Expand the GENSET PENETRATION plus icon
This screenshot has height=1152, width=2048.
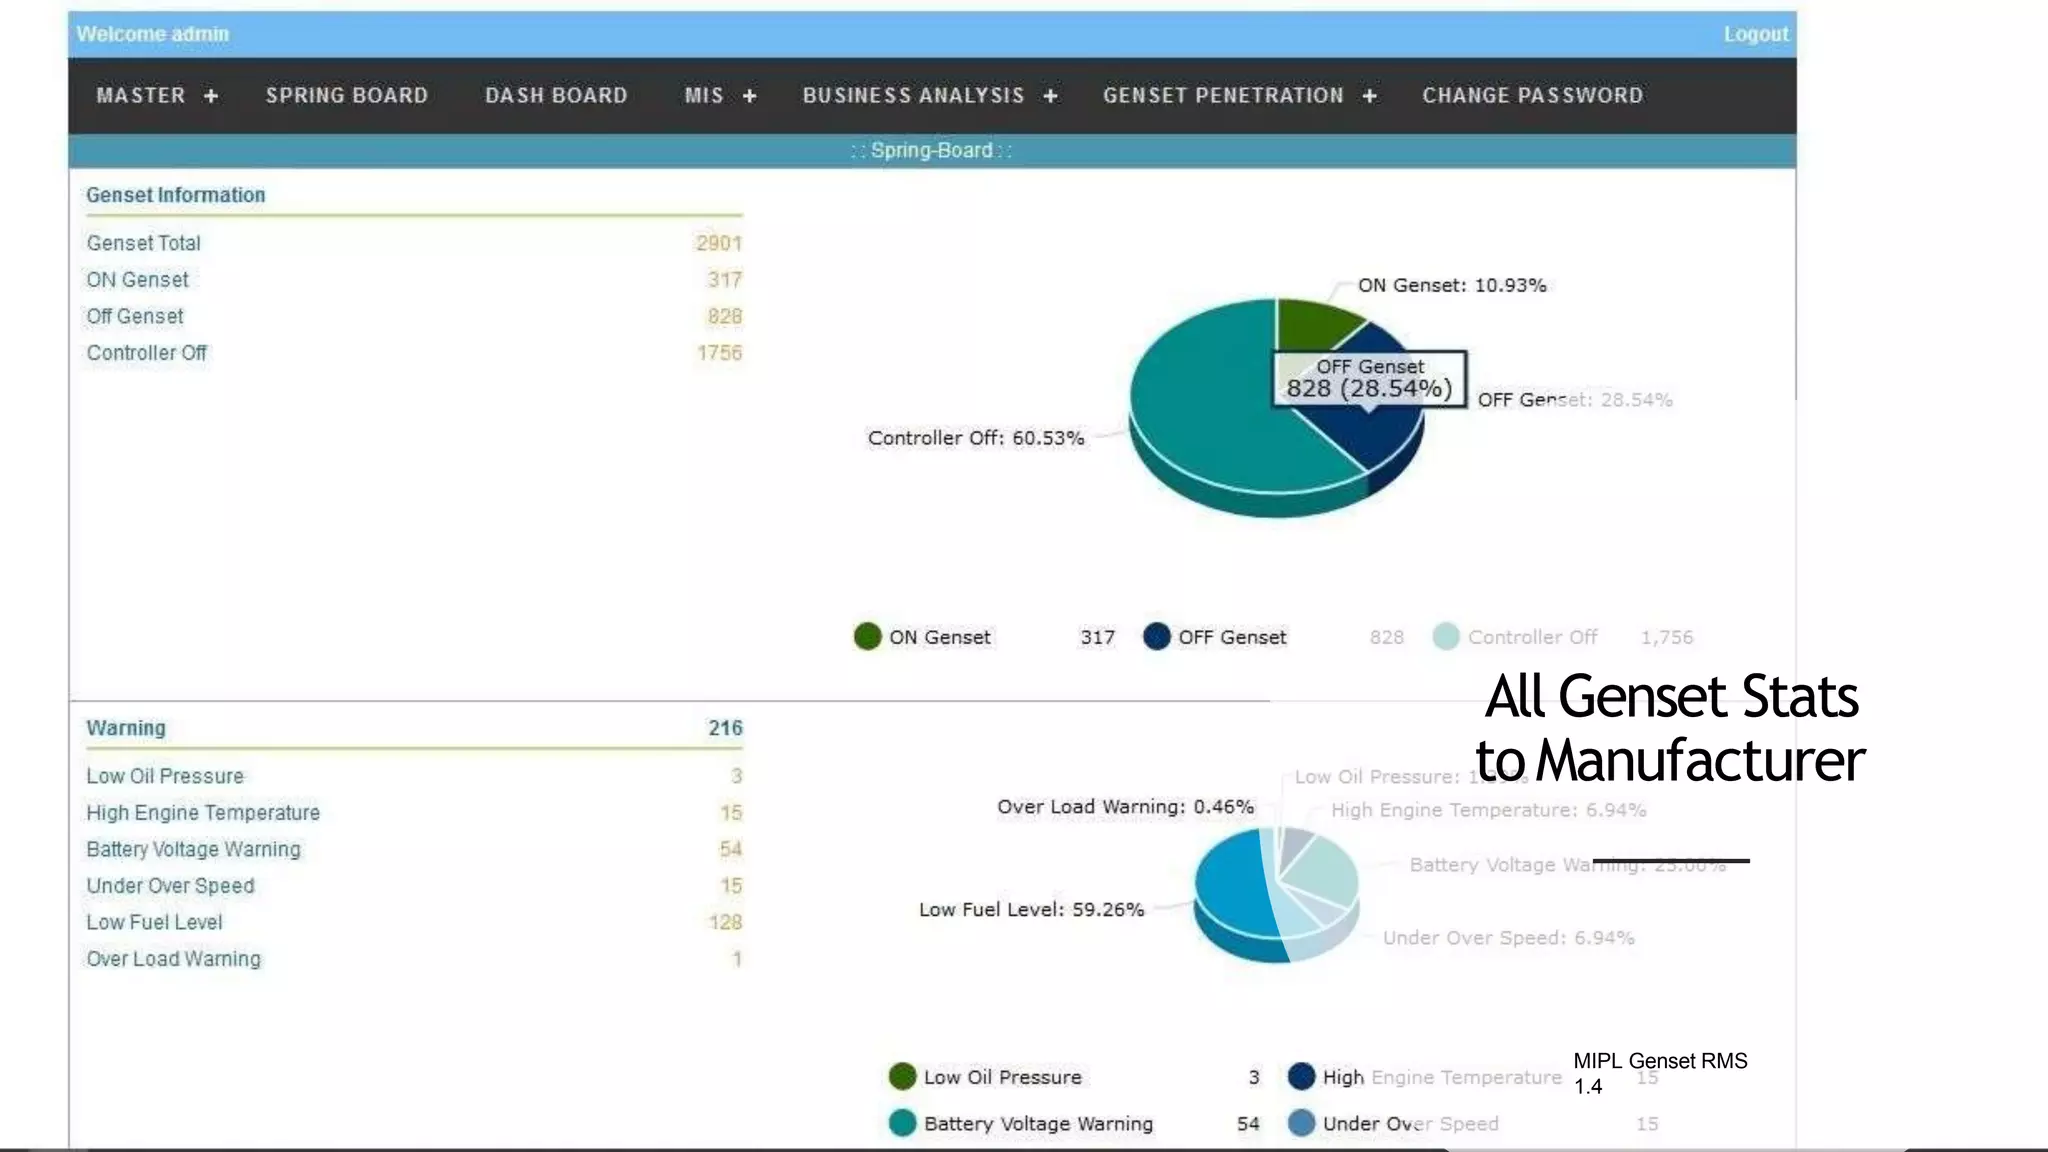coord(1369,96)
